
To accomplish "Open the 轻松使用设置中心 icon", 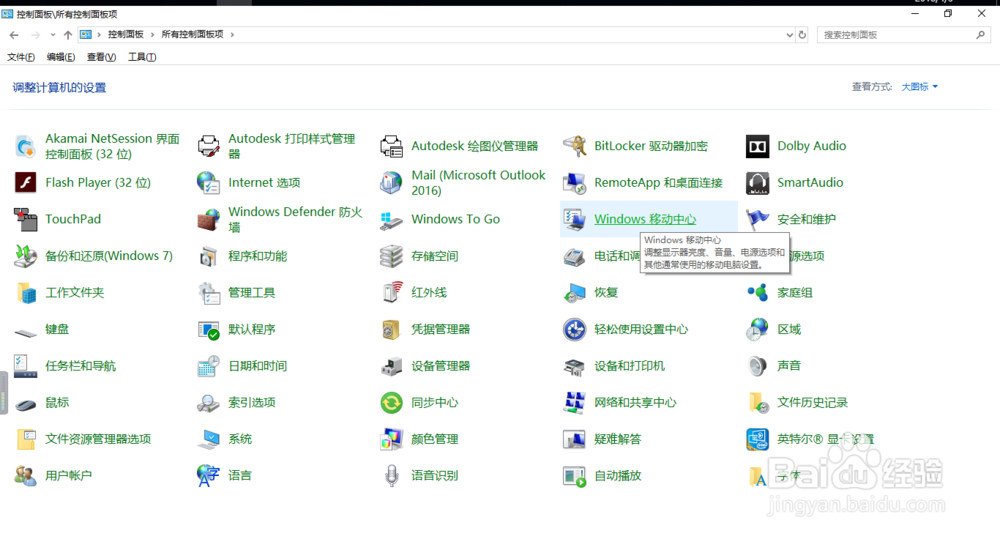I will click(575, 329).
